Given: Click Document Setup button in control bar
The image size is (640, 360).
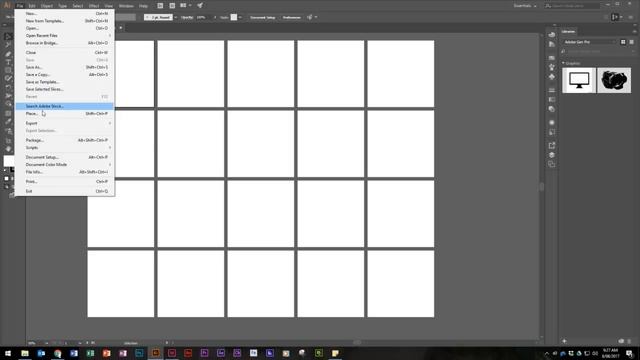Looking at the screenshot, I should click(x=262, y=18).
